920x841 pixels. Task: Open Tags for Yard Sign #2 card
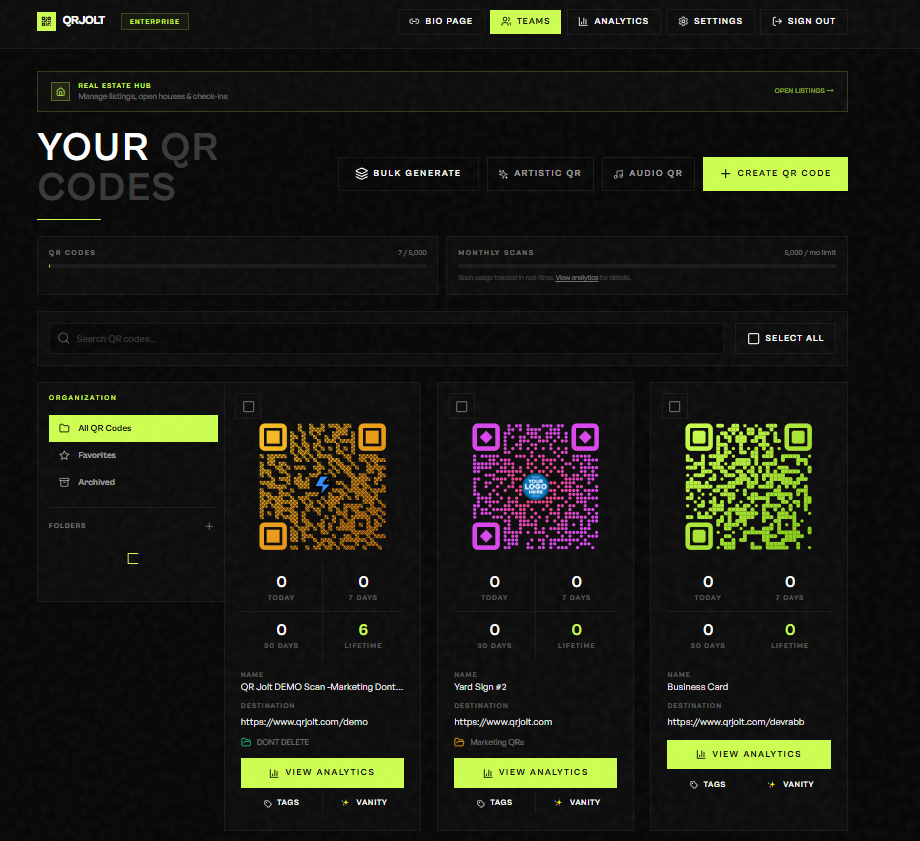pos(494,803)
